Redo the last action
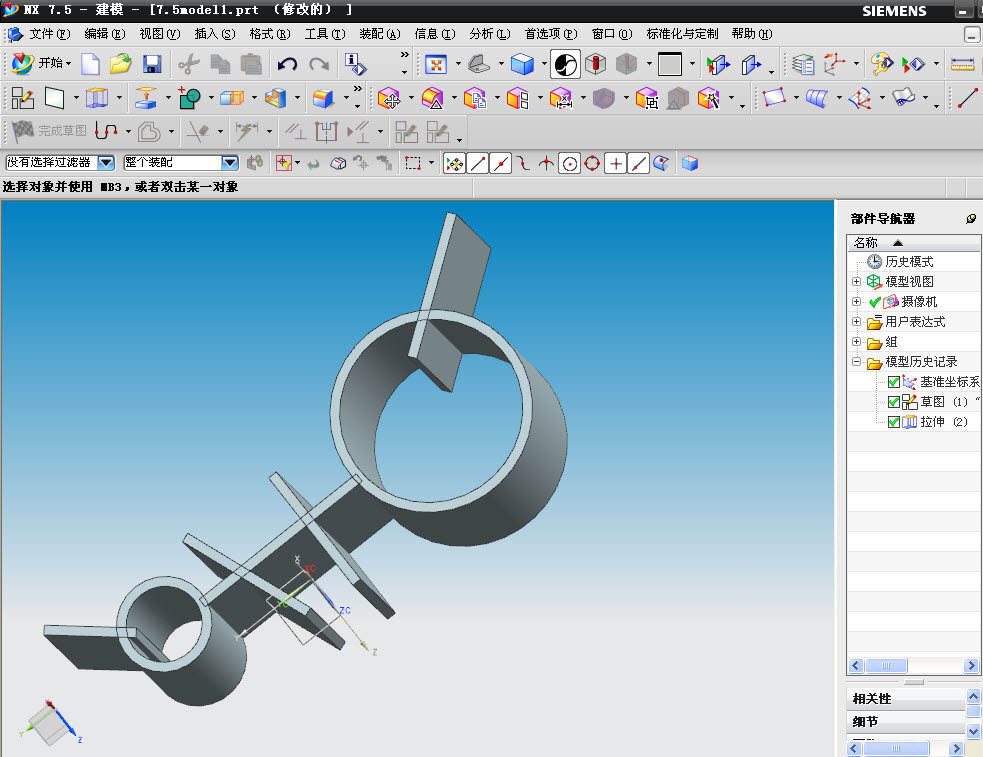 pos(319,64)
